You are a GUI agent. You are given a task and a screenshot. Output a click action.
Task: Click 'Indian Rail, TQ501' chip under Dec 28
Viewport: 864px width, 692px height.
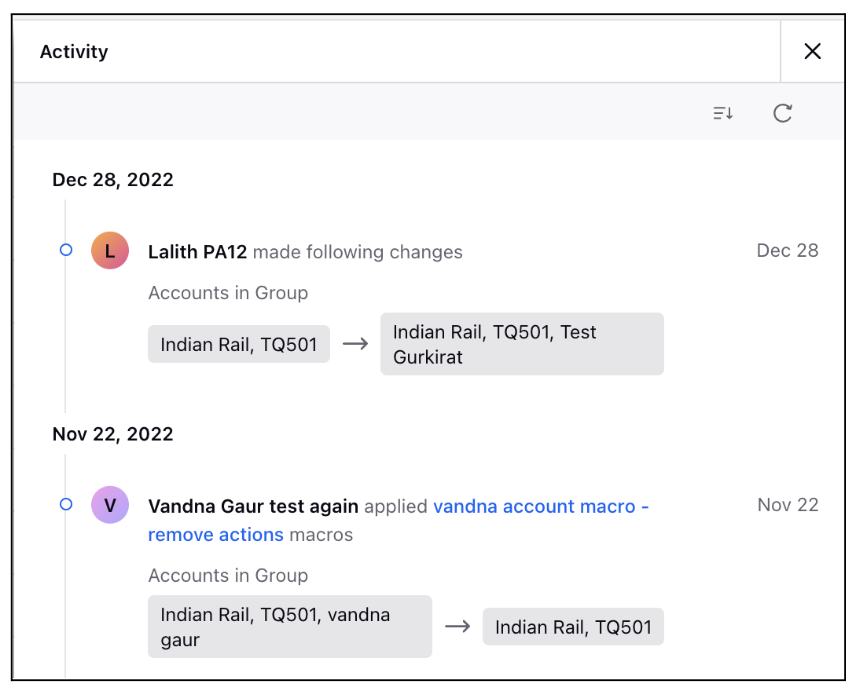pyautogui.click(x=239, y=344)
